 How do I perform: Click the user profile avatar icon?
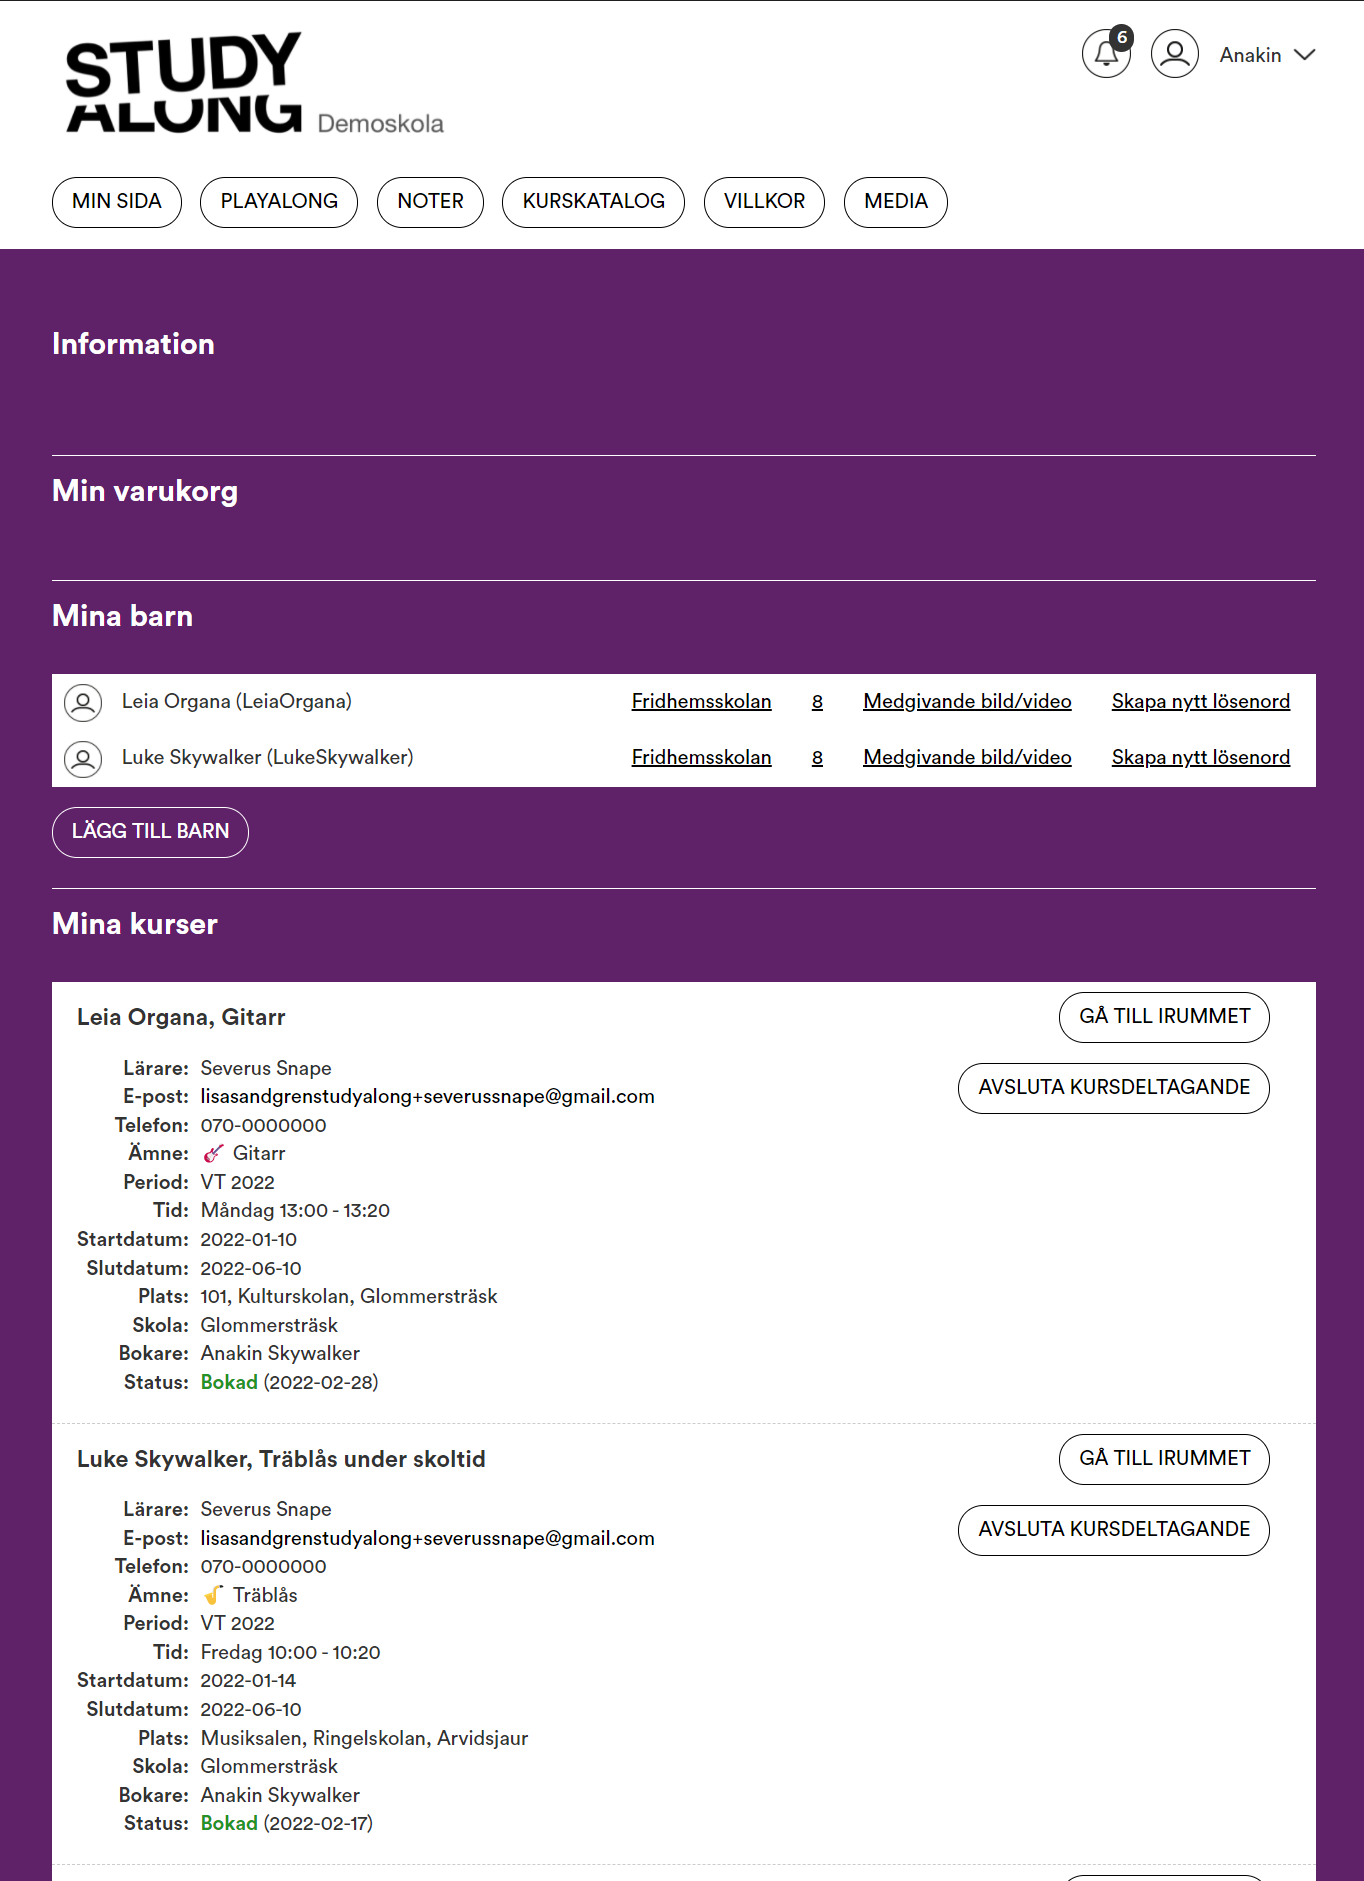tap(1174, 54)
